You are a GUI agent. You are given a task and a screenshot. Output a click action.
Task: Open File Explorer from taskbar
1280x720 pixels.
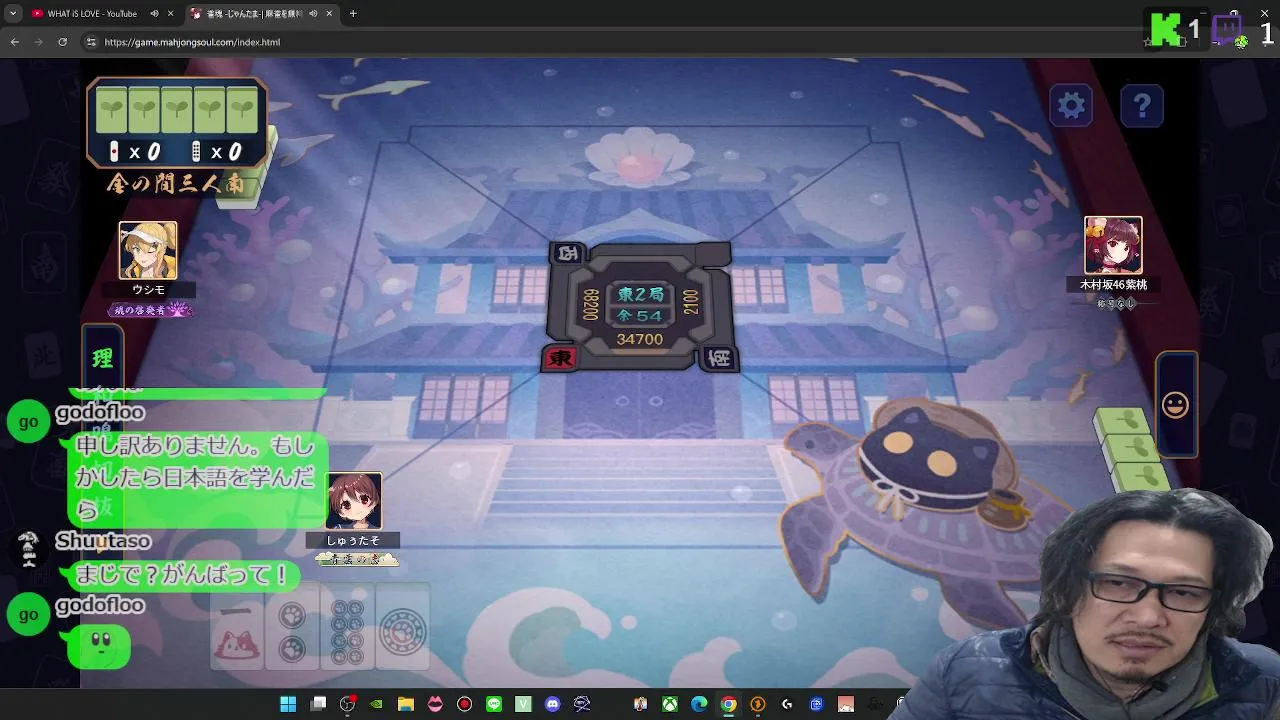pos(405,704)
